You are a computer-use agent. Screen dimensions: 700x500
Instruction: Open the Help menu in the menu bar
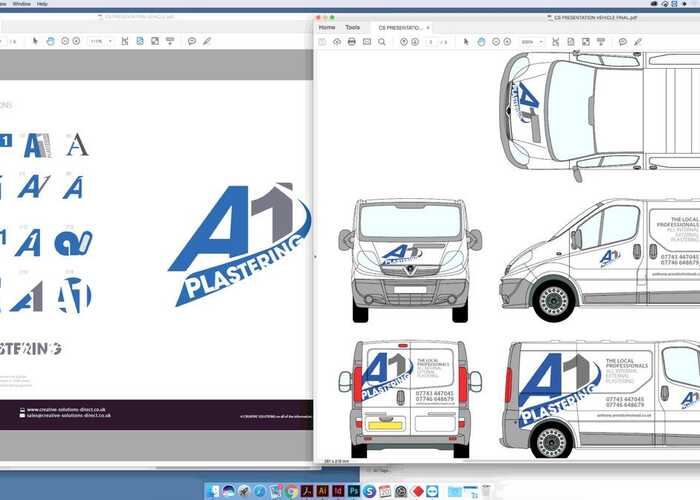pos(42,4)
